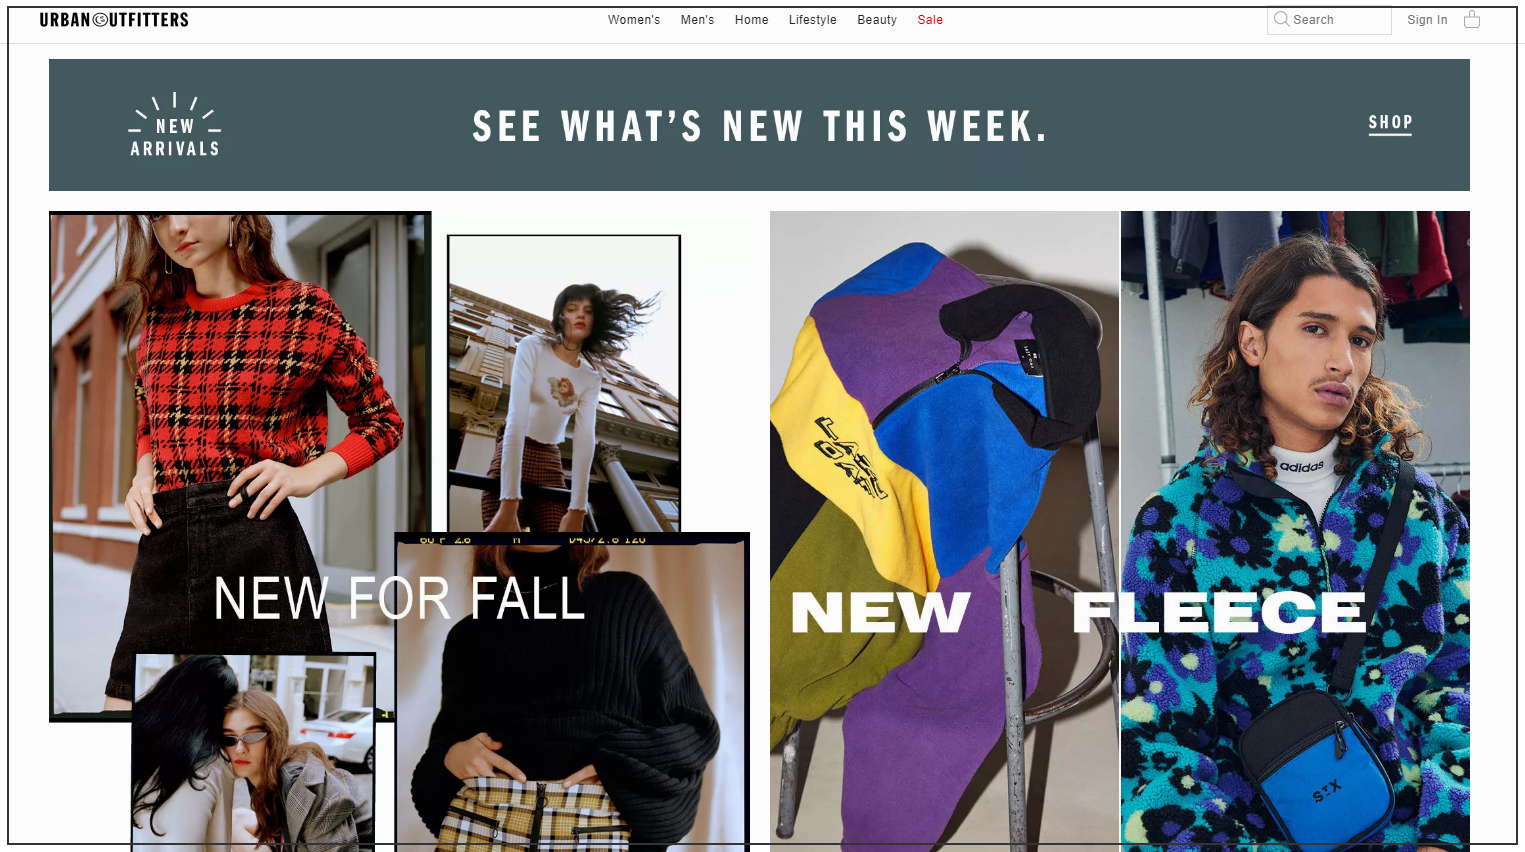Image resolution: width=1525 pixels, height=852 pixels.
Task: Focus the Search input field
Action: click(x=1329, y=20)
